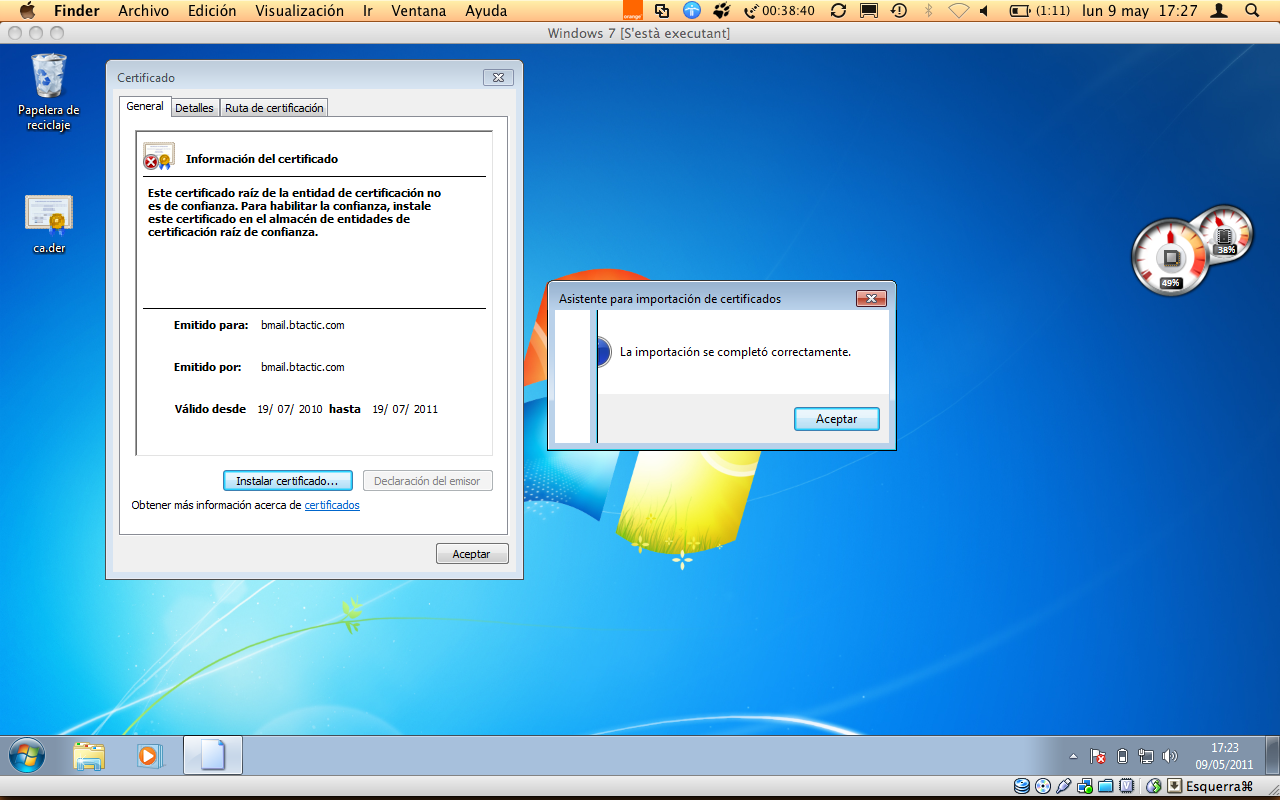Close the Mac window with the red button
The width and height of the screenshot is (1280, 800).
pyautogui.click(x=13, y=33)
